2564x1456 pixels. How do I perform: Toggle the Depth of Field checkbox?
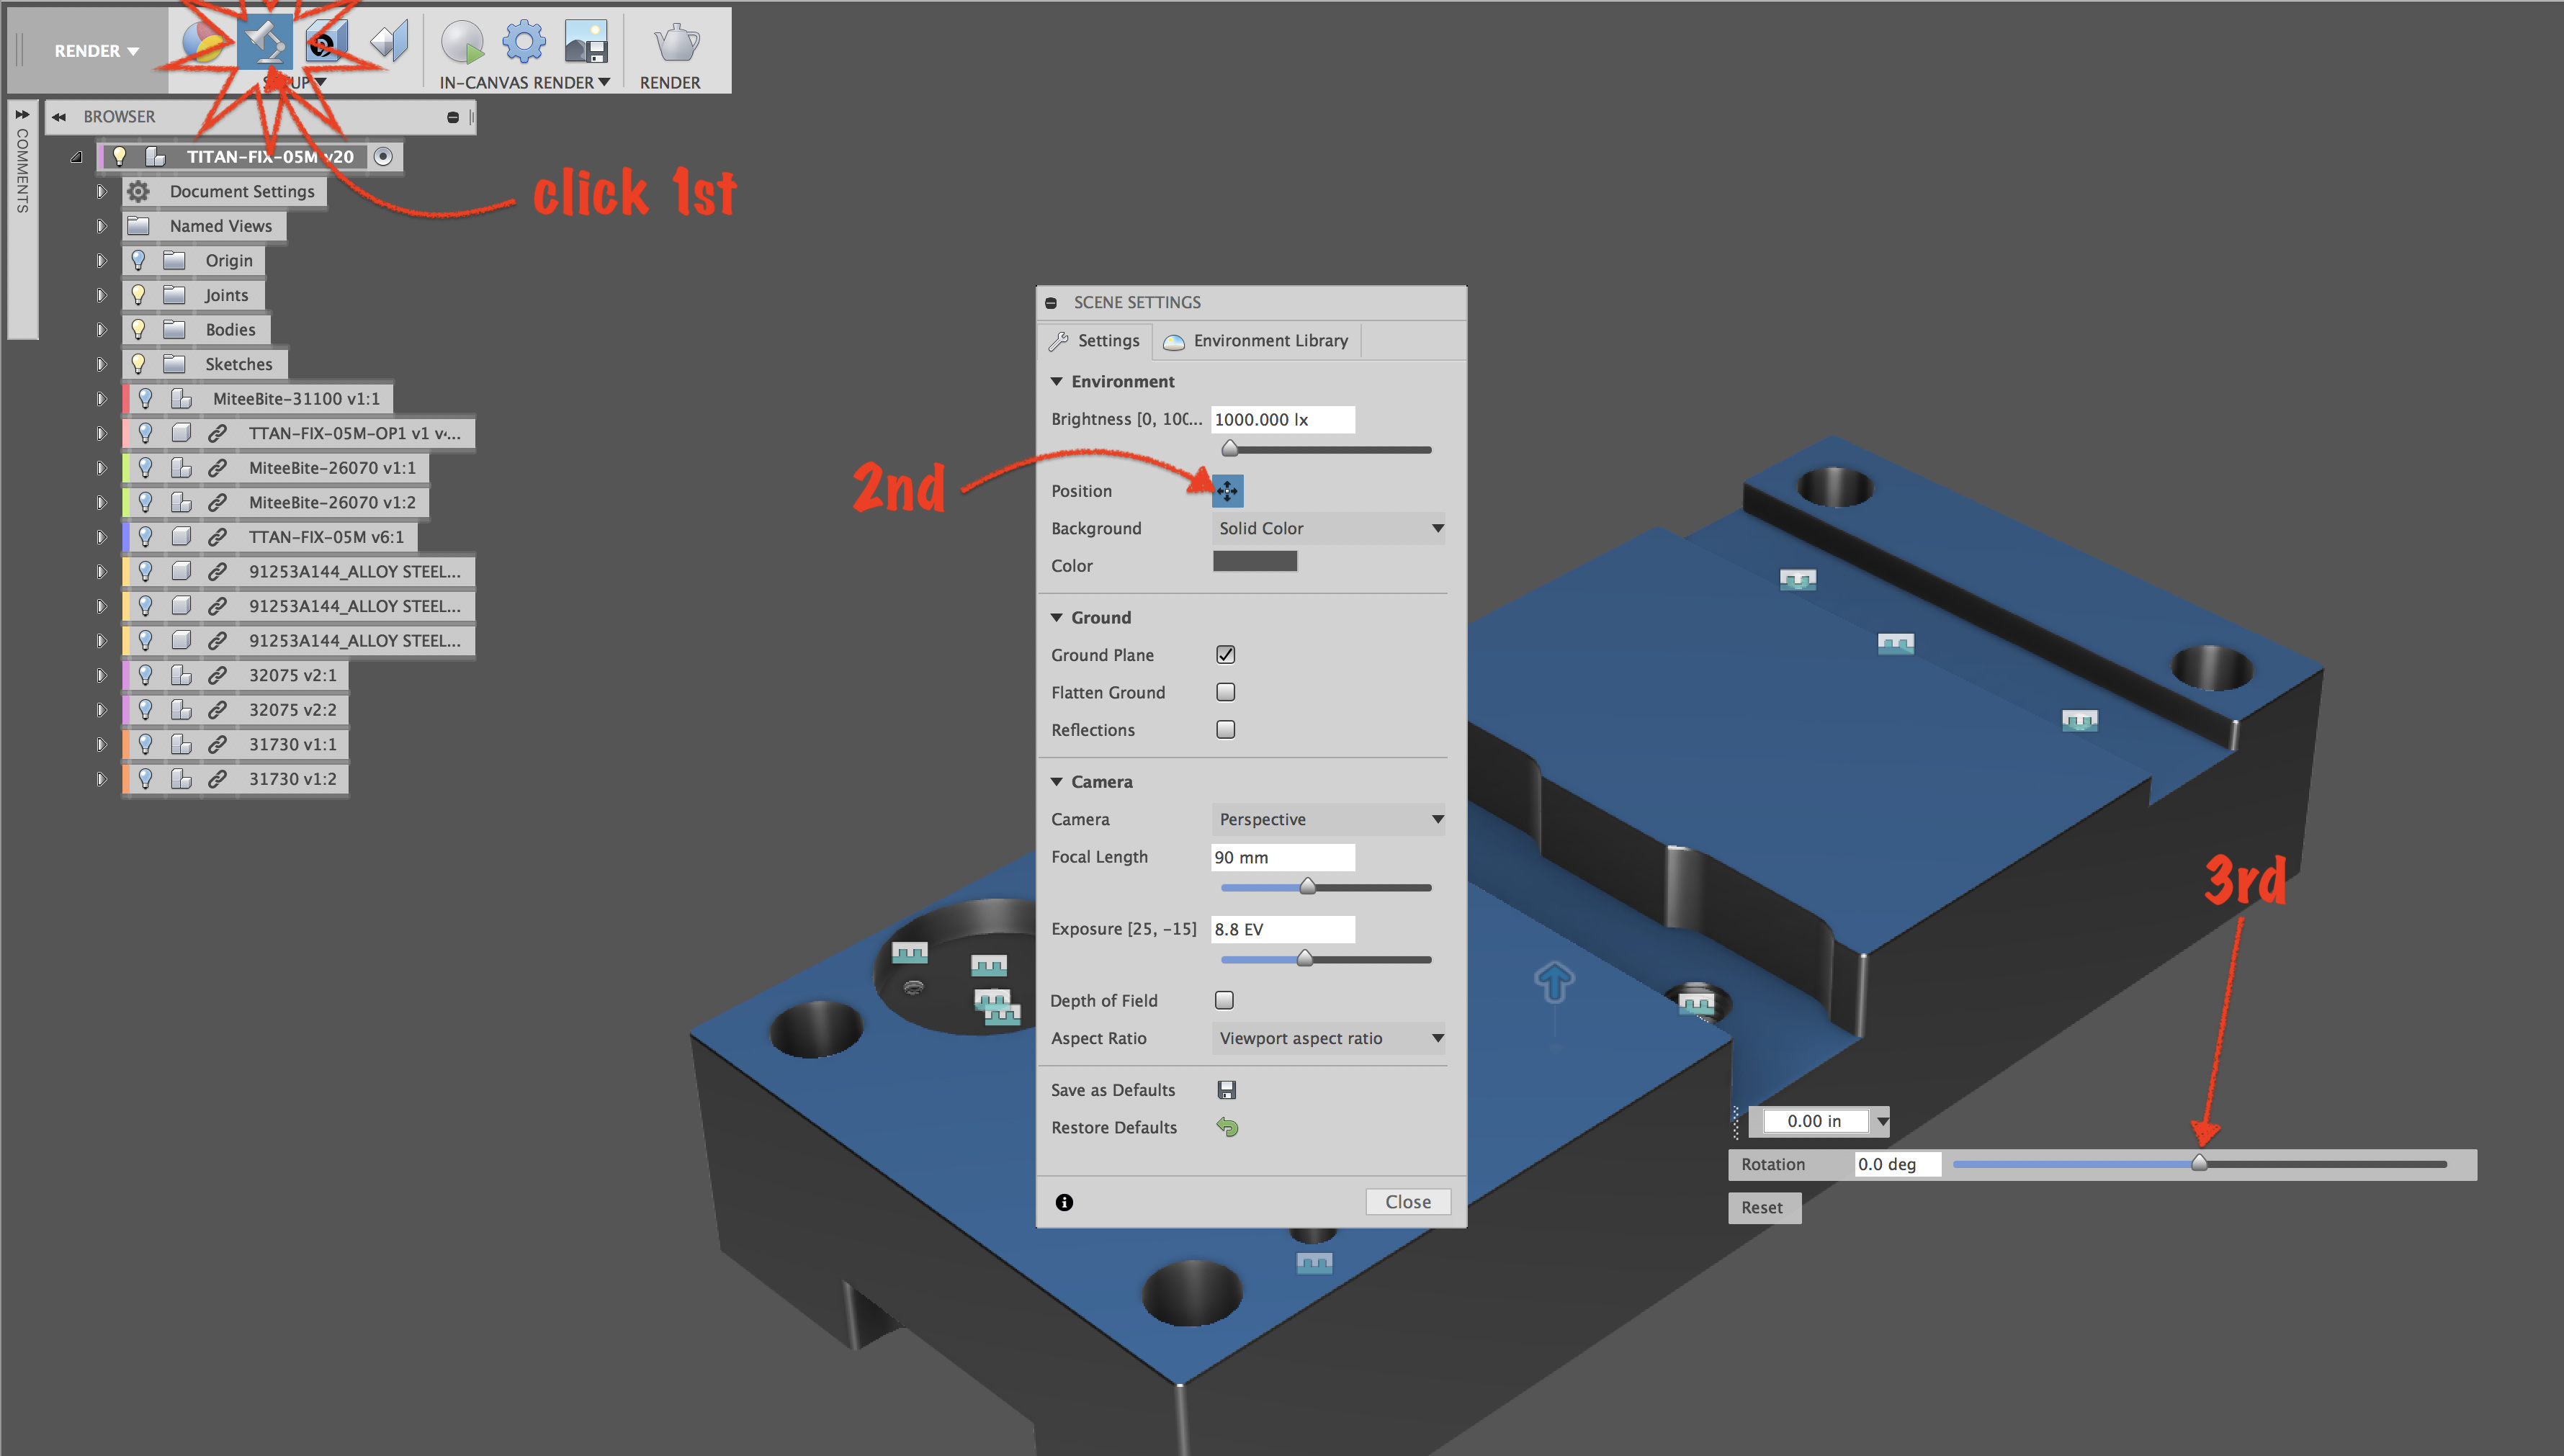1224,1000
